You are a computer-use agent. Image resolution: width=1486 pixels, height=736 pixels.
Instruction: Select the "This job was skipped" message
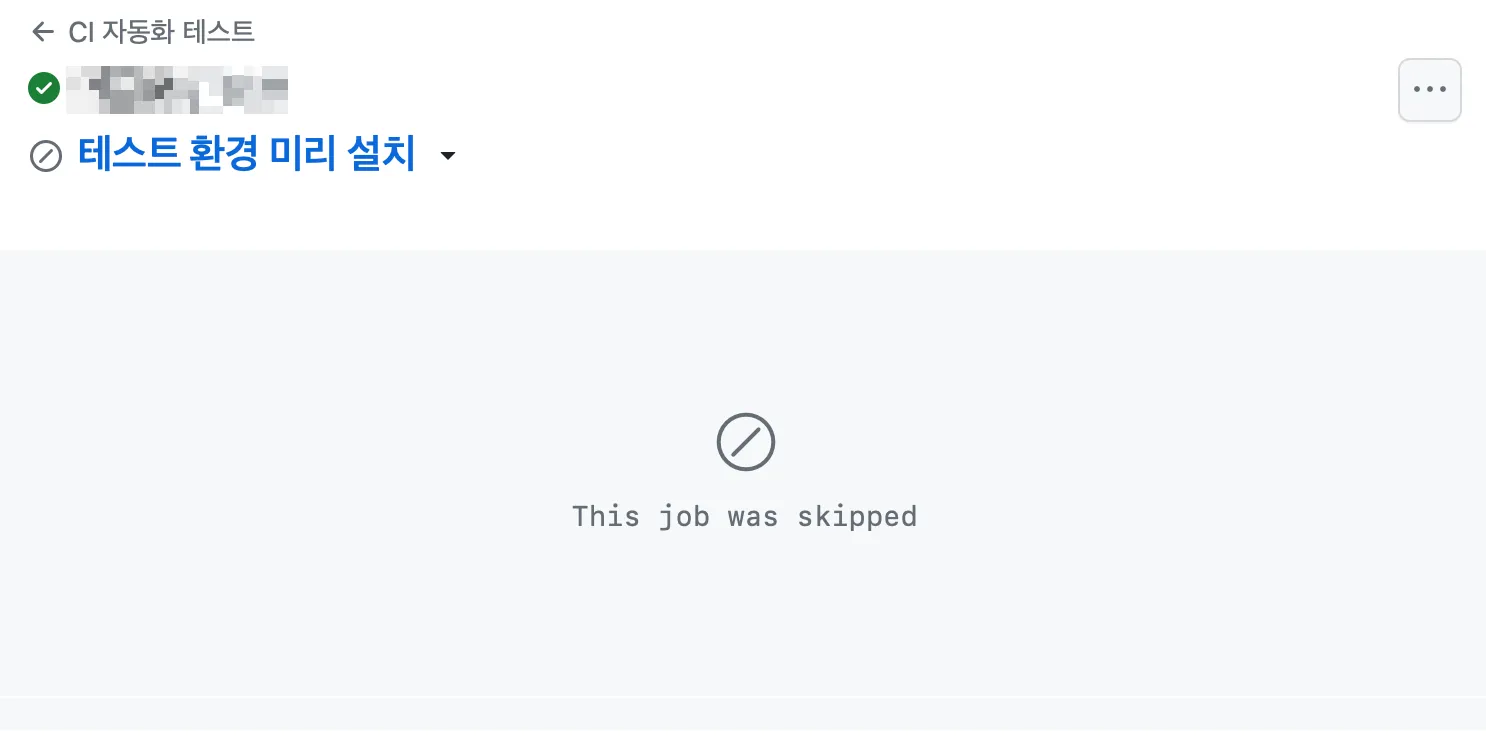coord(744,516)
